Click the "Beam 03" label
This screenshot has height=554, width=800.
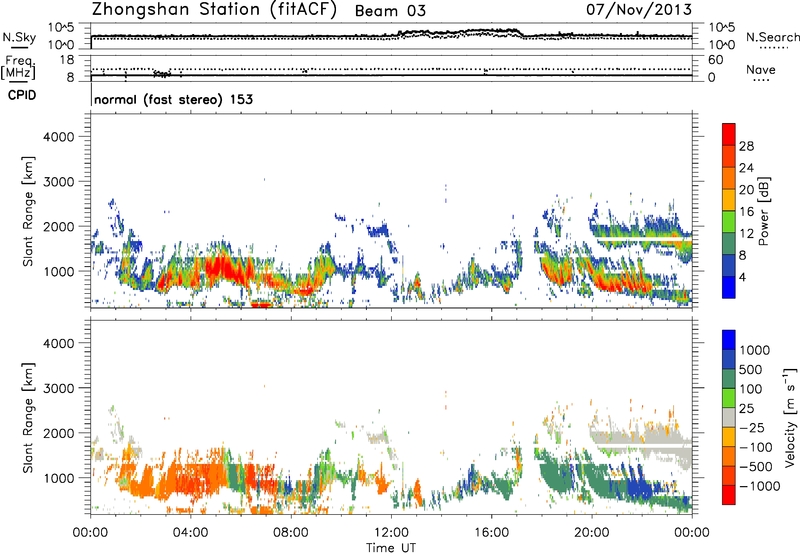(x=390, y=11)
